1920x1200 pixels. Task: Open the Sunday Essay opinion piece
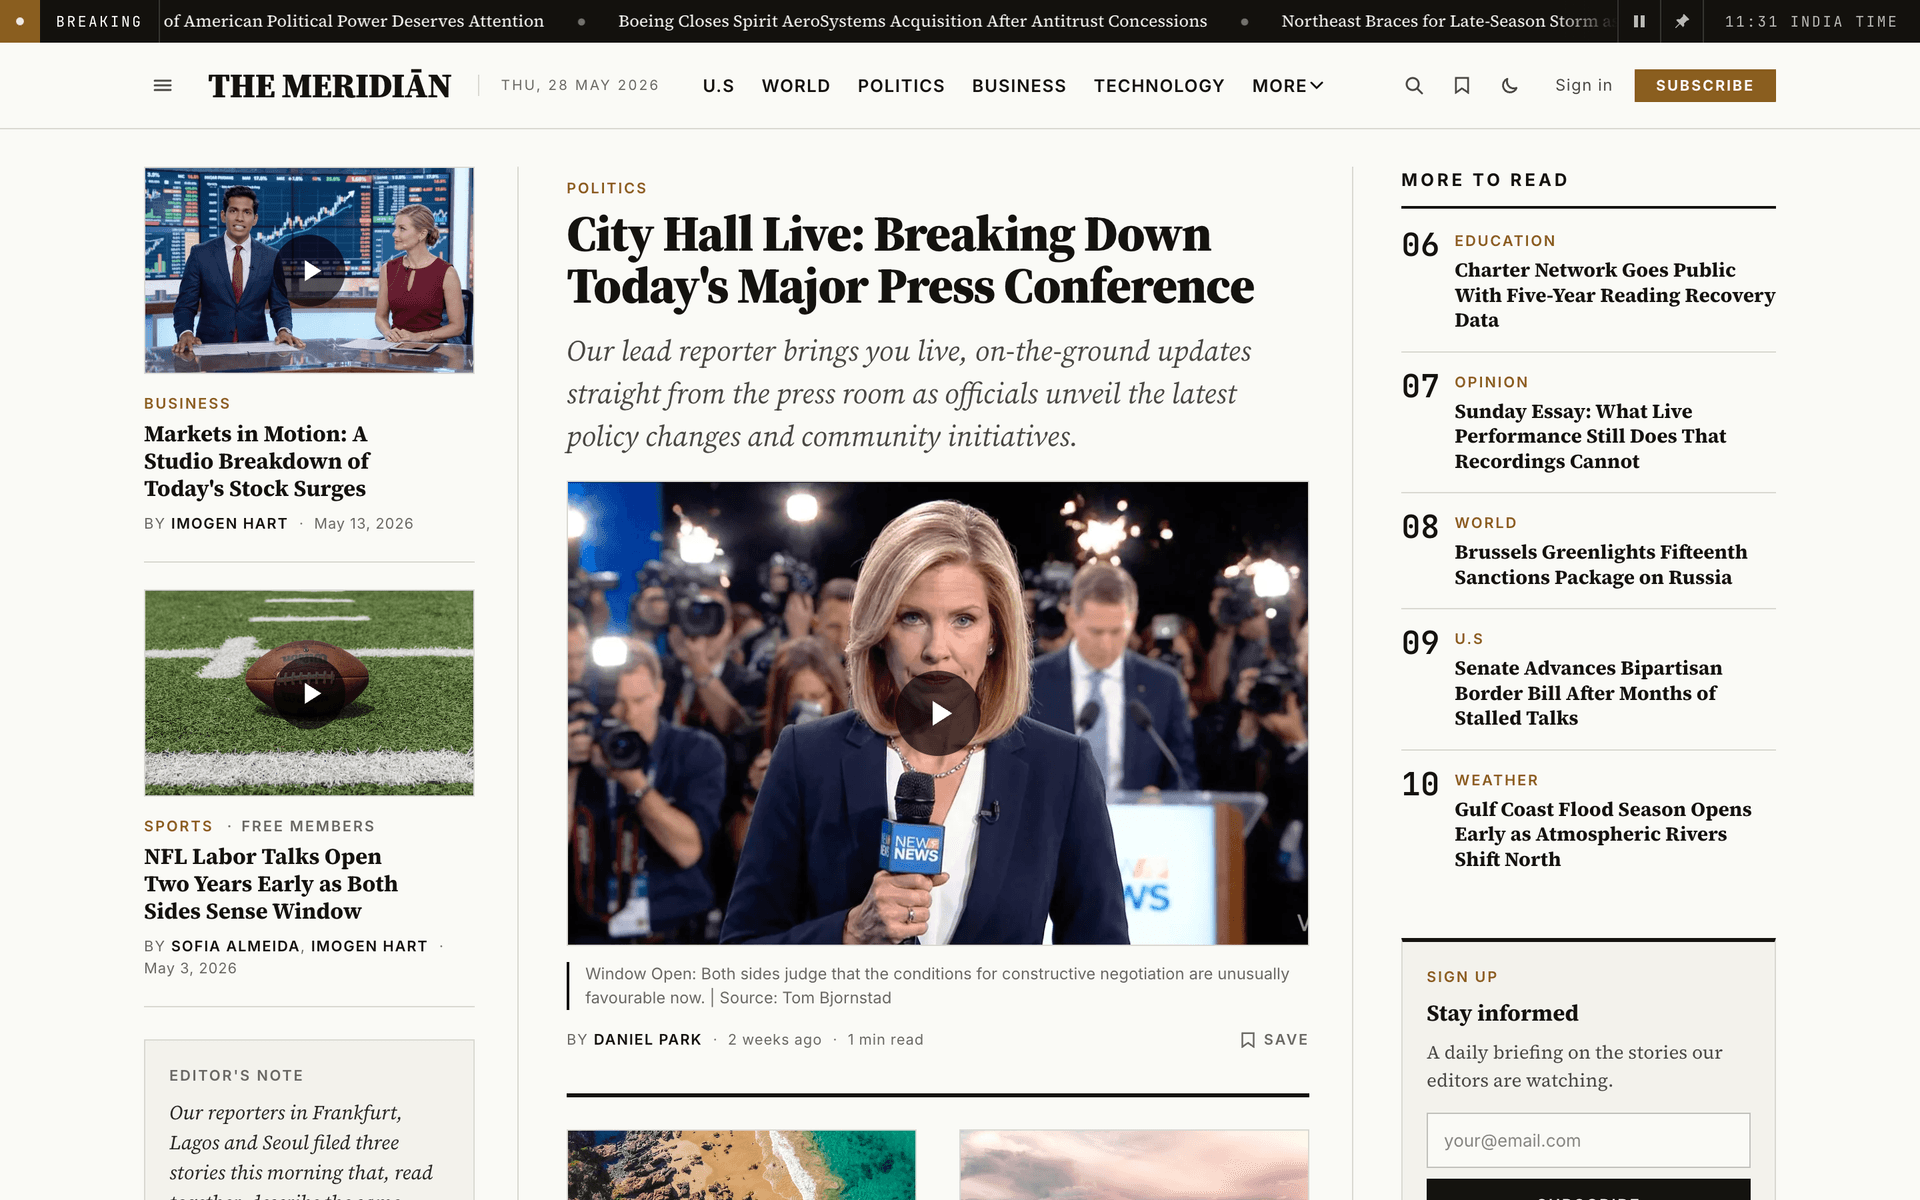coord(1590,436)
